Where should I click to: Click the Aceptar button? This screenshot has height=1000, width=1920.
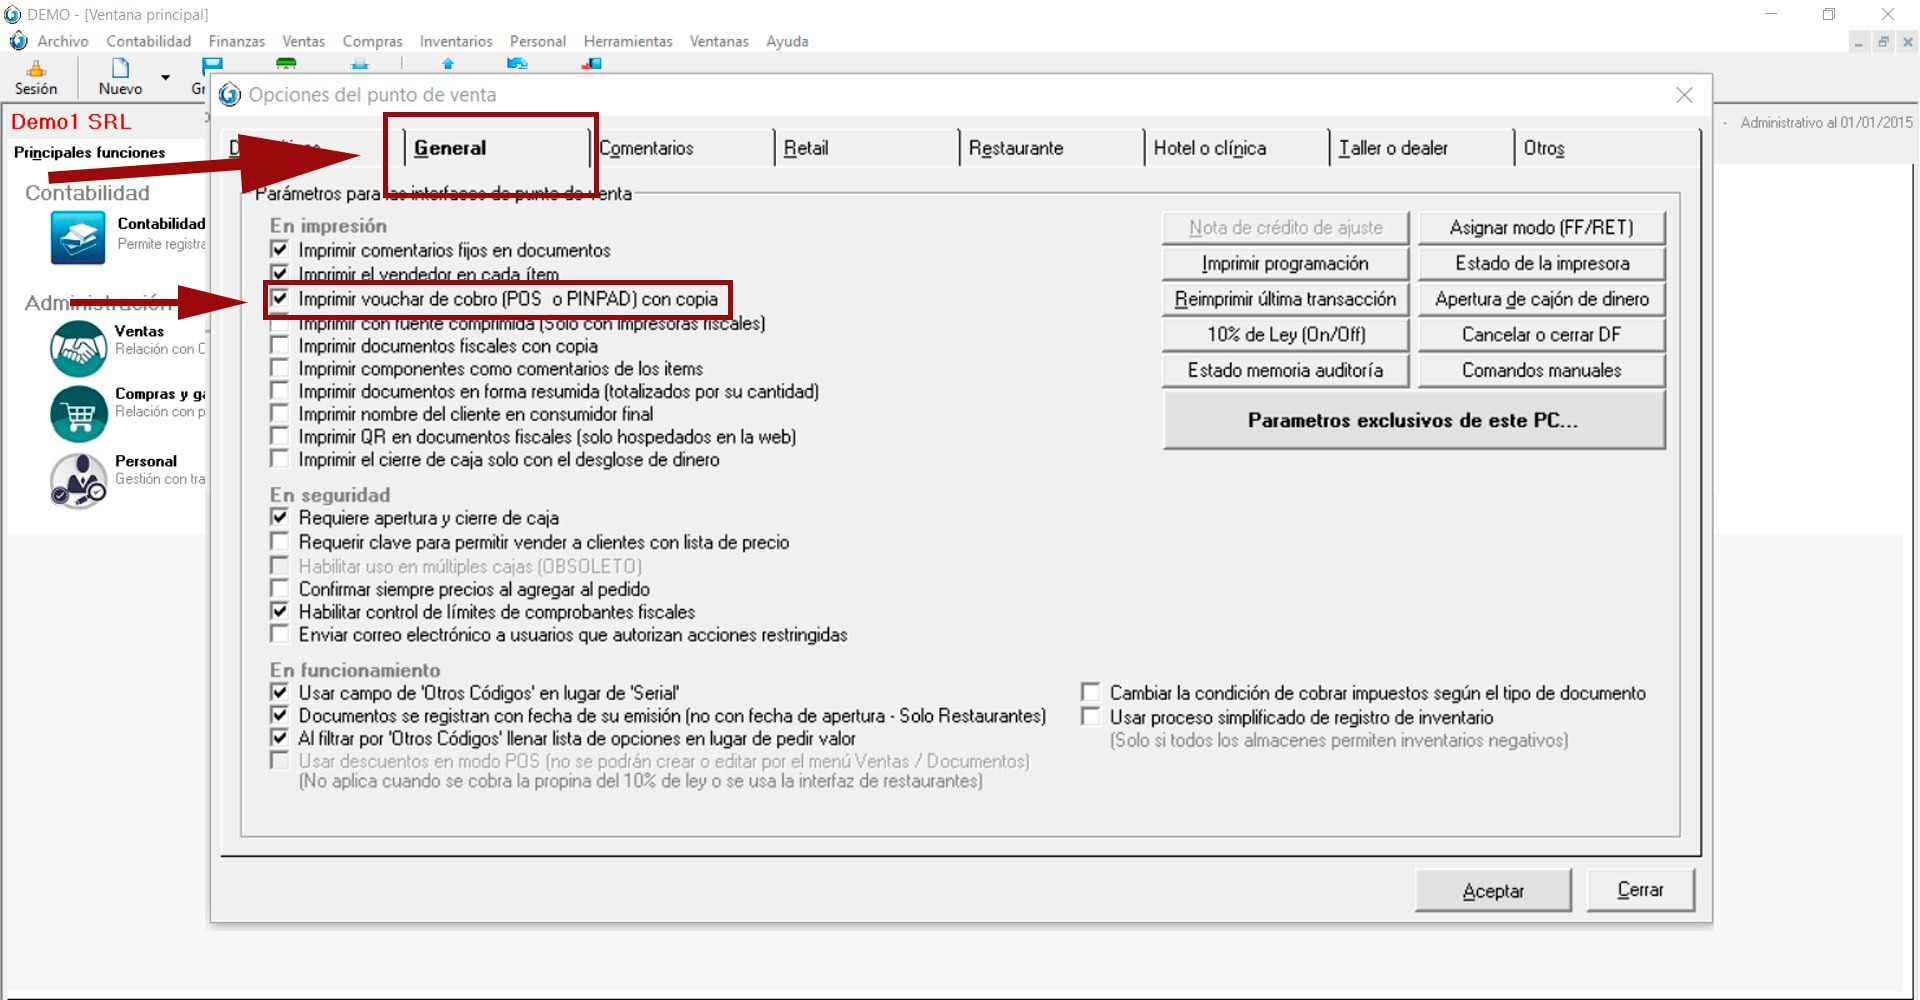tap(1492, 891)
